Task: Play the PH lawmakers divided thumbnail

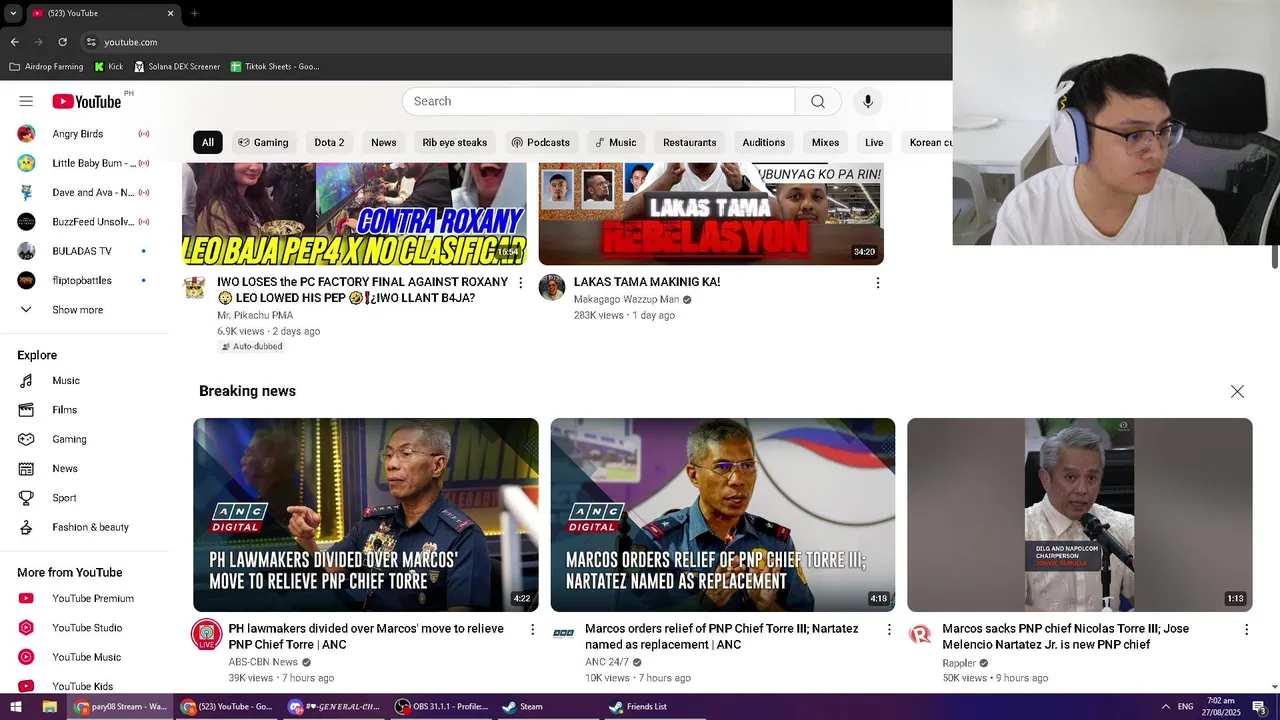Action: pos(366,514)
